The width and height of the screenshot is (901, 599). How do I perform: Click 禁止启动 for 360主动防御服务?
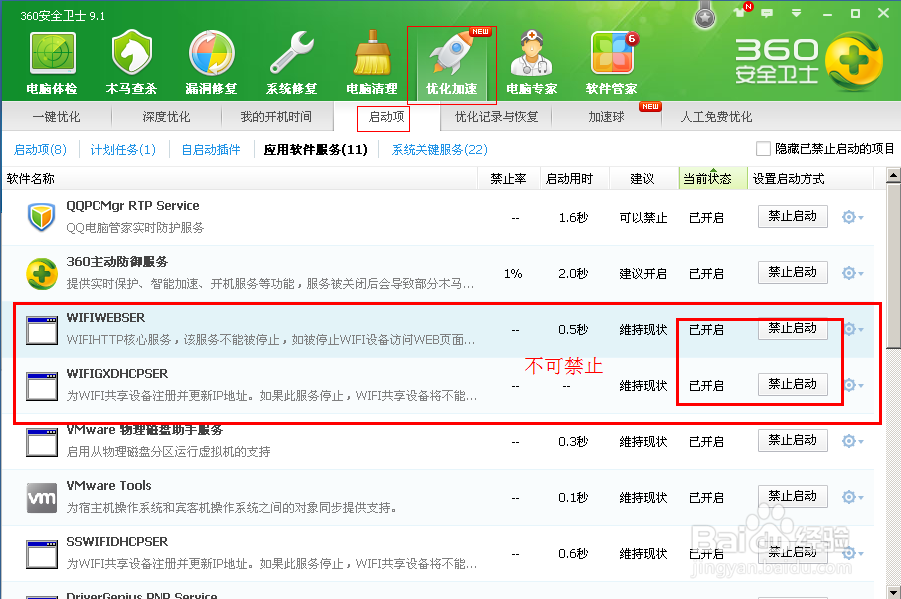click(792, 272)
